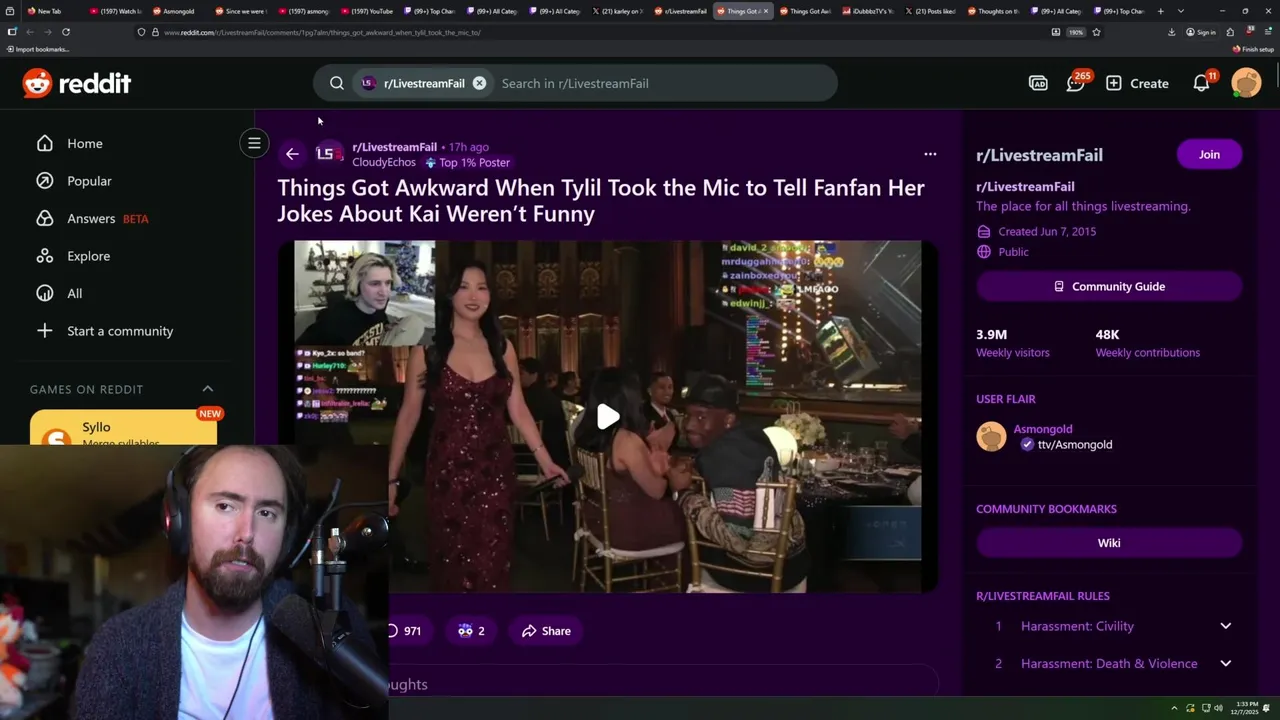Open a new browser tab with plus
The width and height of the screenshot is (1280, 720).
[1160, 11]
